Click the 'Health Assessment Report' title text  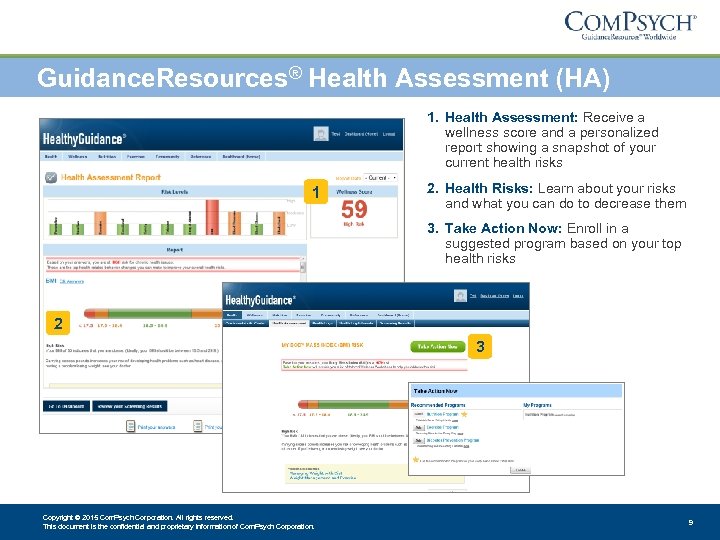click(x=111, y=177)
